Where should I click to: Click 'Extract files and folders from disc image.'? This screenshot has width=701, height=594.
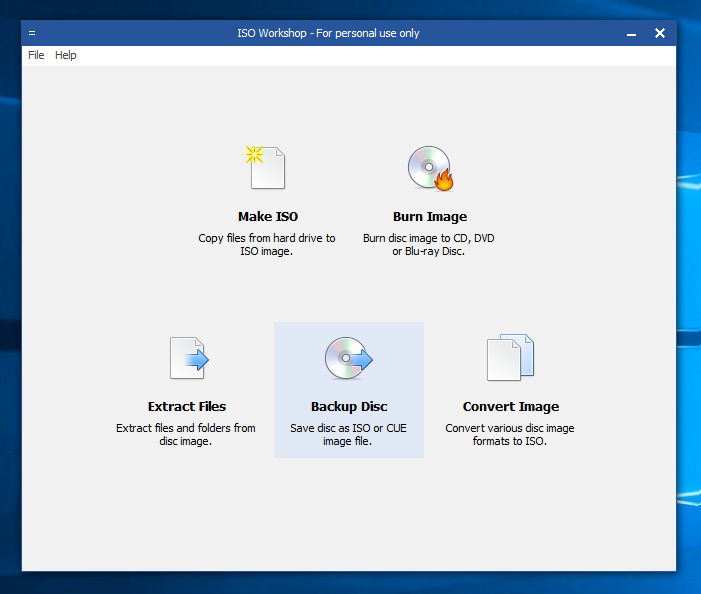click(x=186, y=434)
